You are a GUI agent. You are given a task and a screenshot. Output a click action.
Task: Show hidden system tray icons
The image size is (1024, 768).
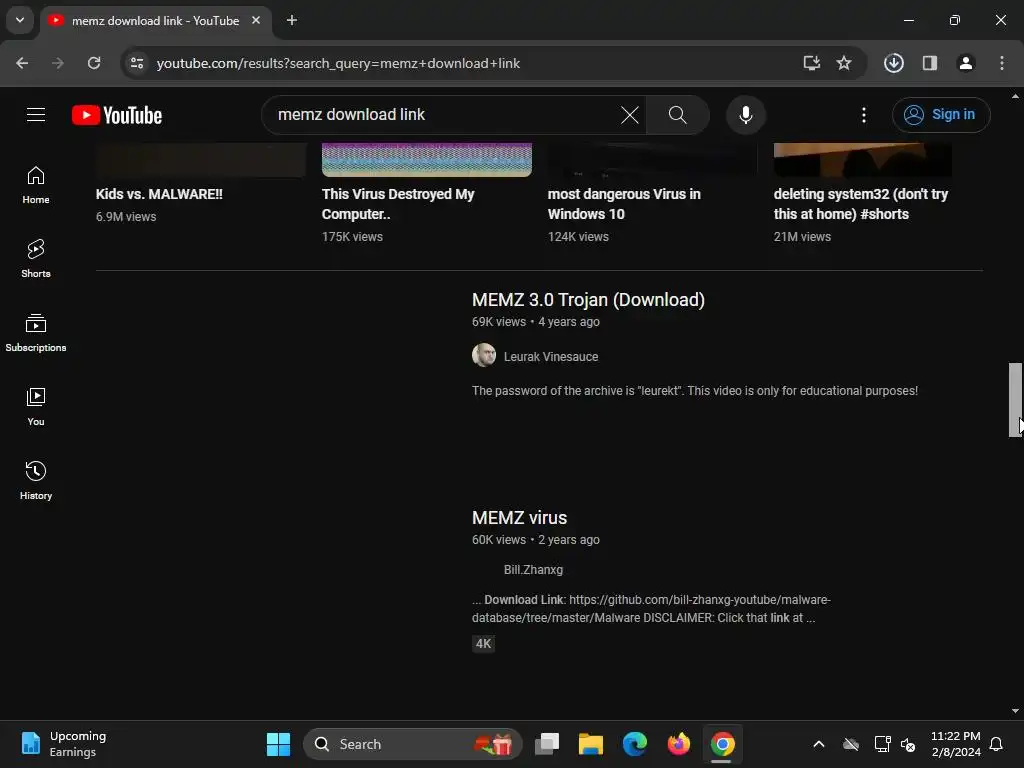point(818,744)
